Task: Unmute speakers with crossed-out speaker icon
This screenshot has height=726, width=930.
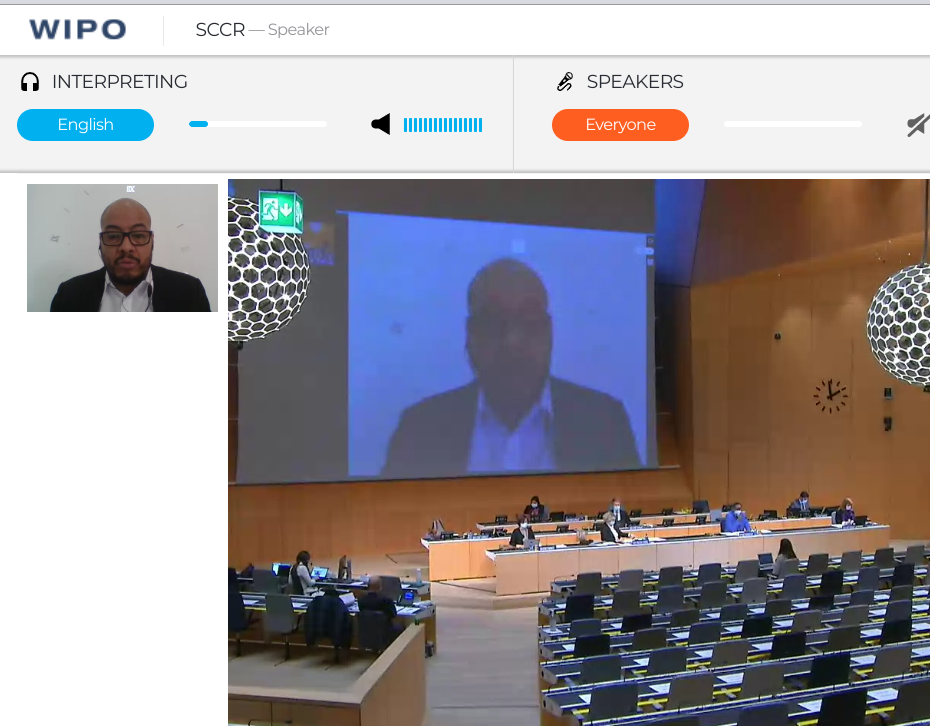Action: (918, 125)
